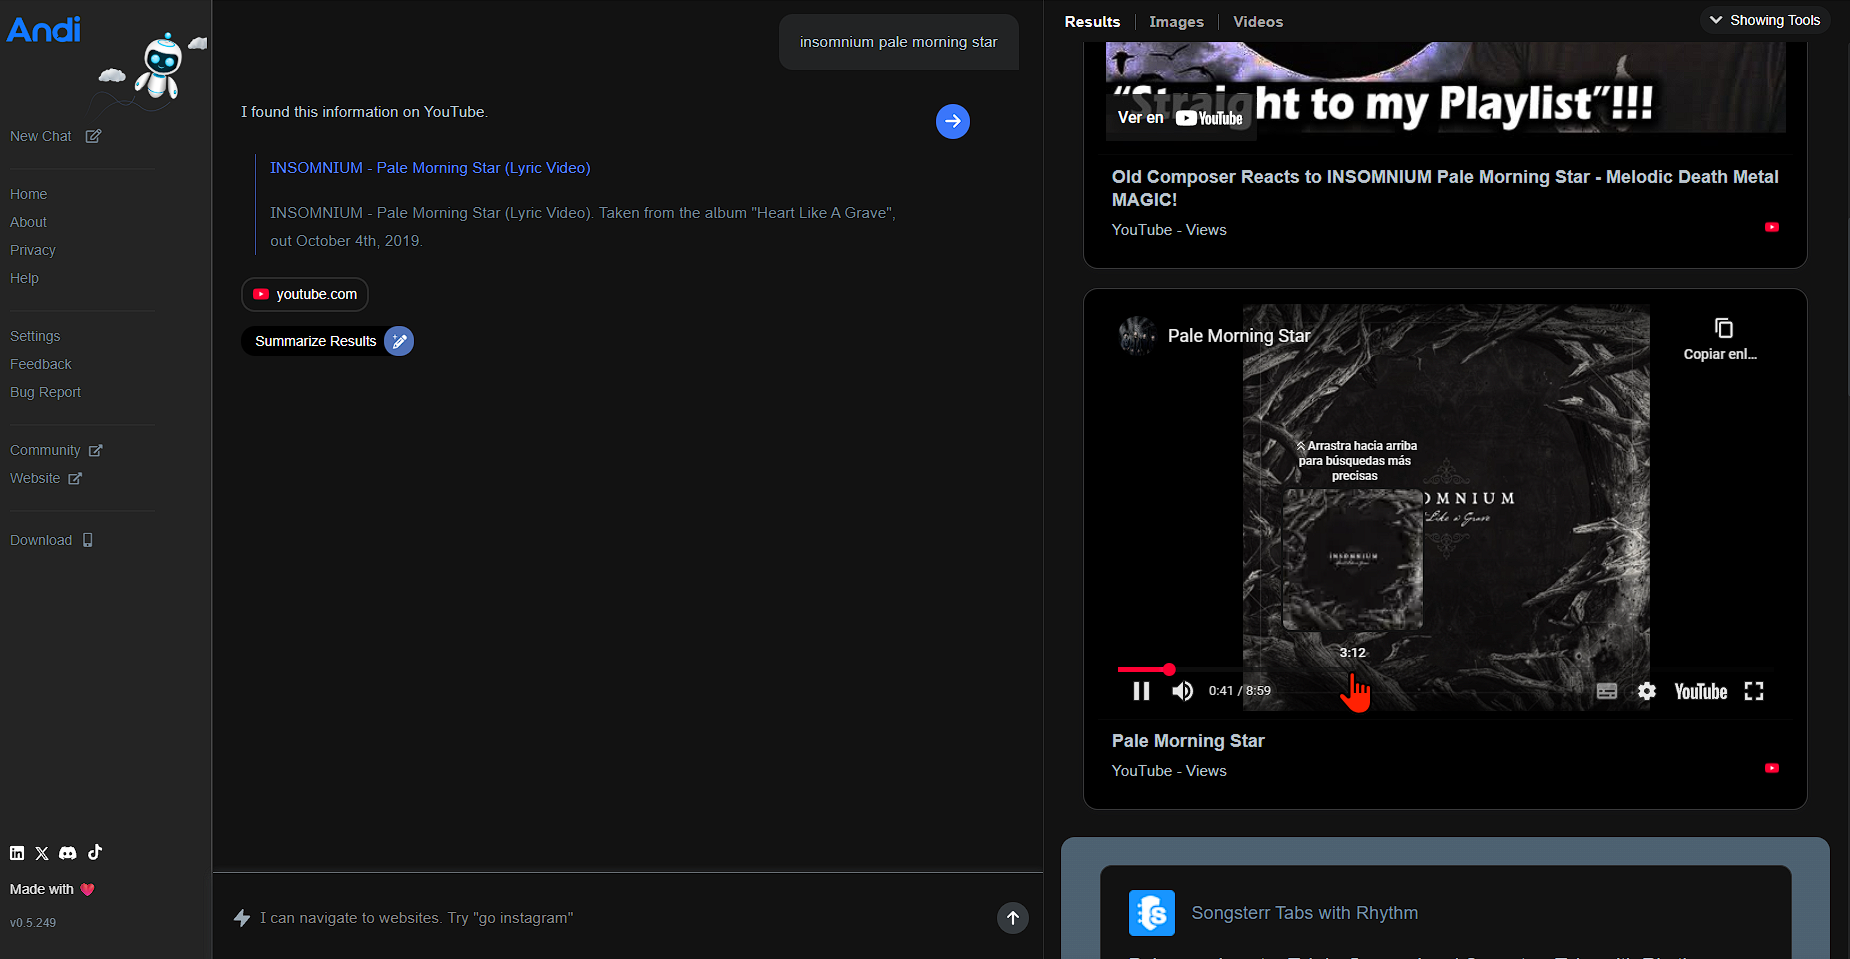Mute the video with the speaker icon
Screen dimensions: 1850x959
(1183, 691)
